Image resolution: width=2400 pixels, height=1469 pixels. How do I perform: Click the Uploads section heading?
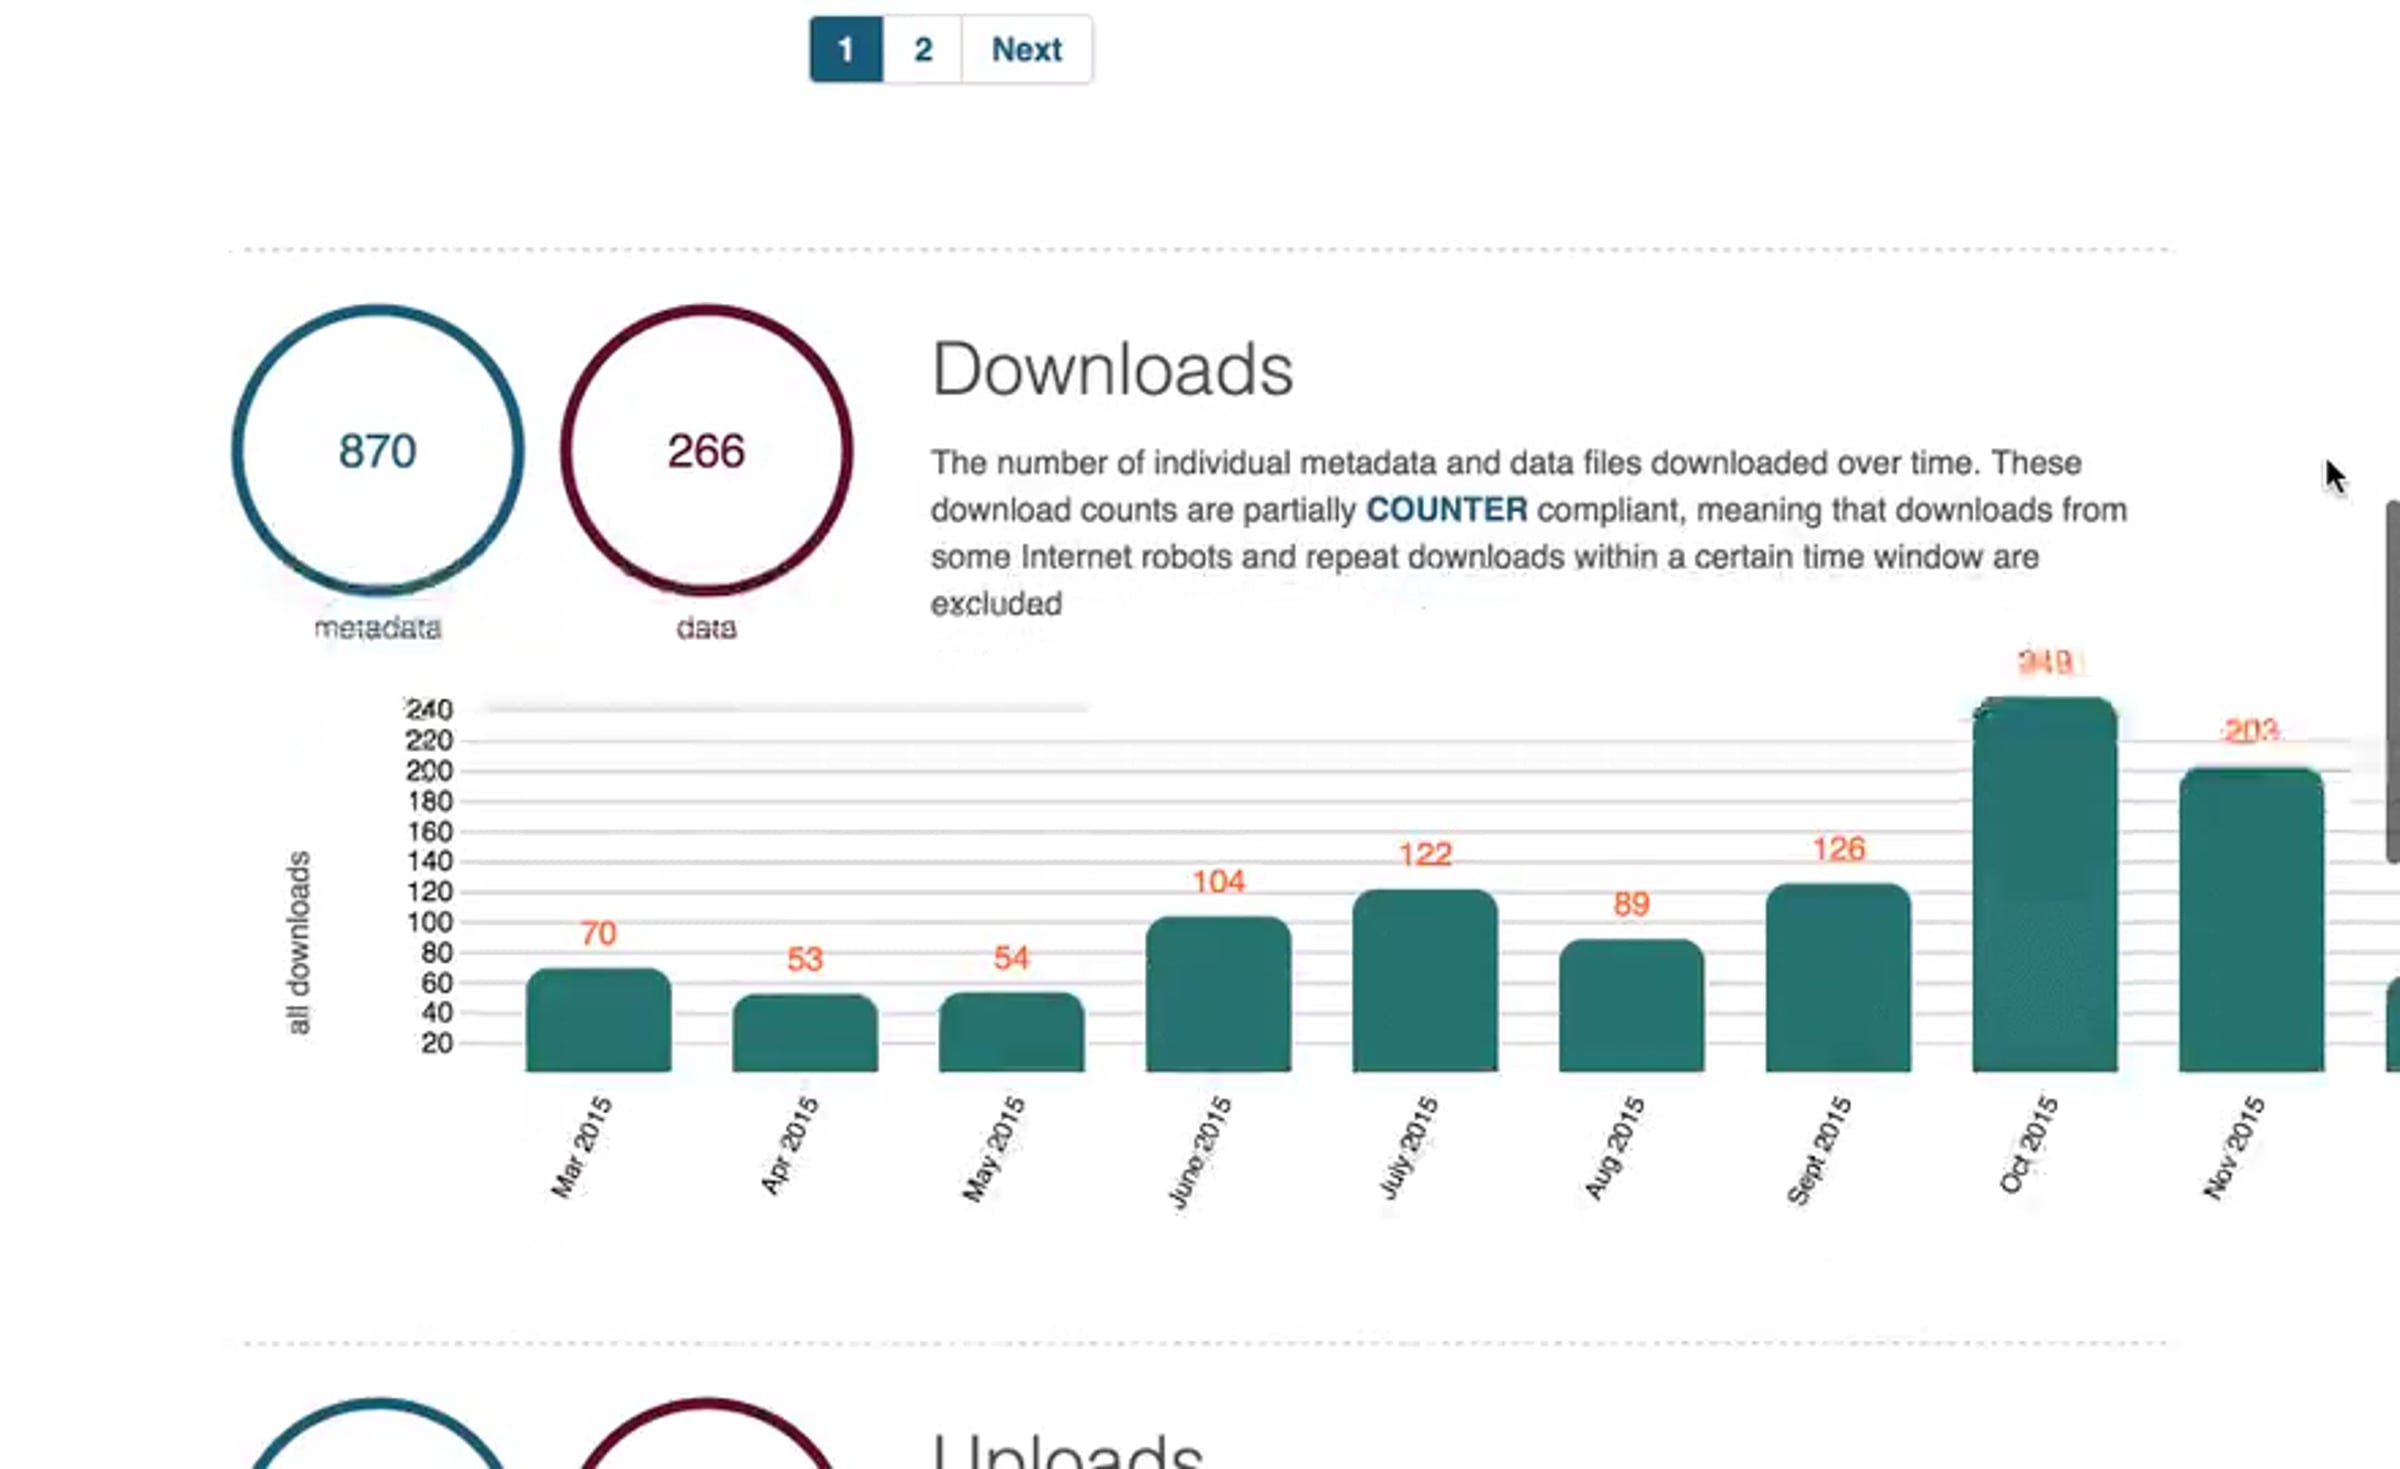[1068, 1452]
